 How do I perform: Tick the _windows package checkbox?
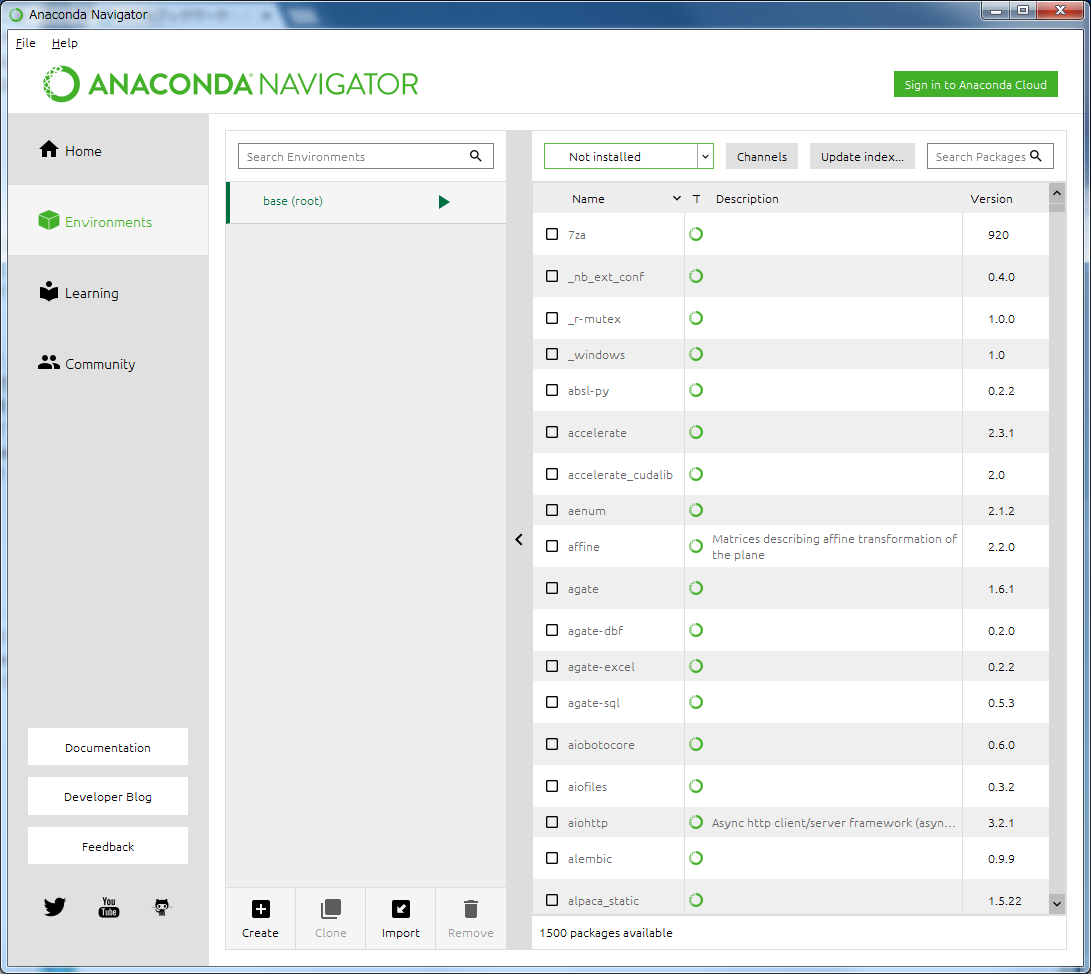(x=552, y=354)
